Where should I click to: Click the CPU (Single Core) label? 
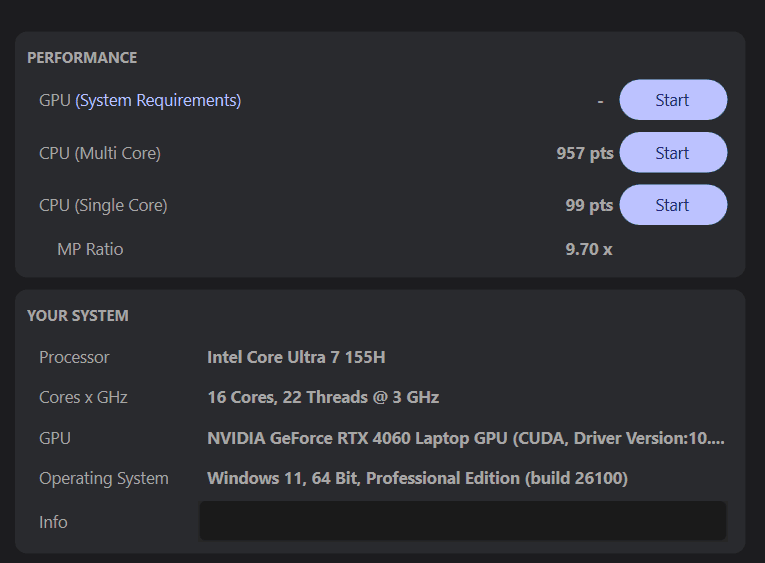[x=103, y=205]
